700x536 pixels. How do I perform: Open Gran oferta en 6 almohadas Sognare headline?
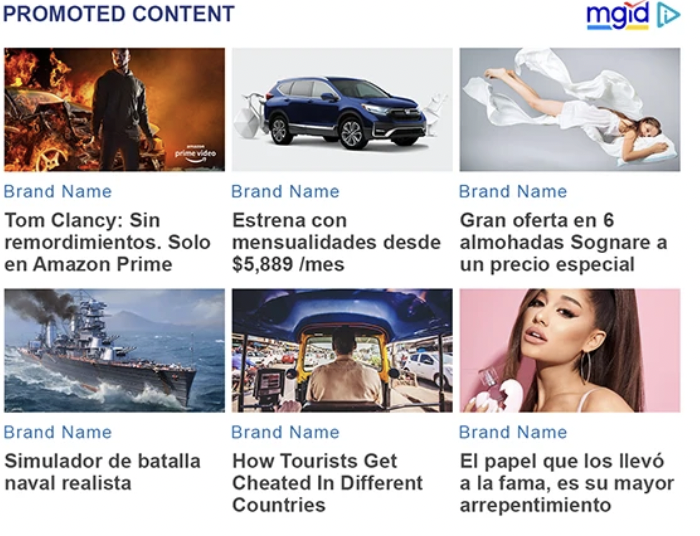(x=563, y=242)
